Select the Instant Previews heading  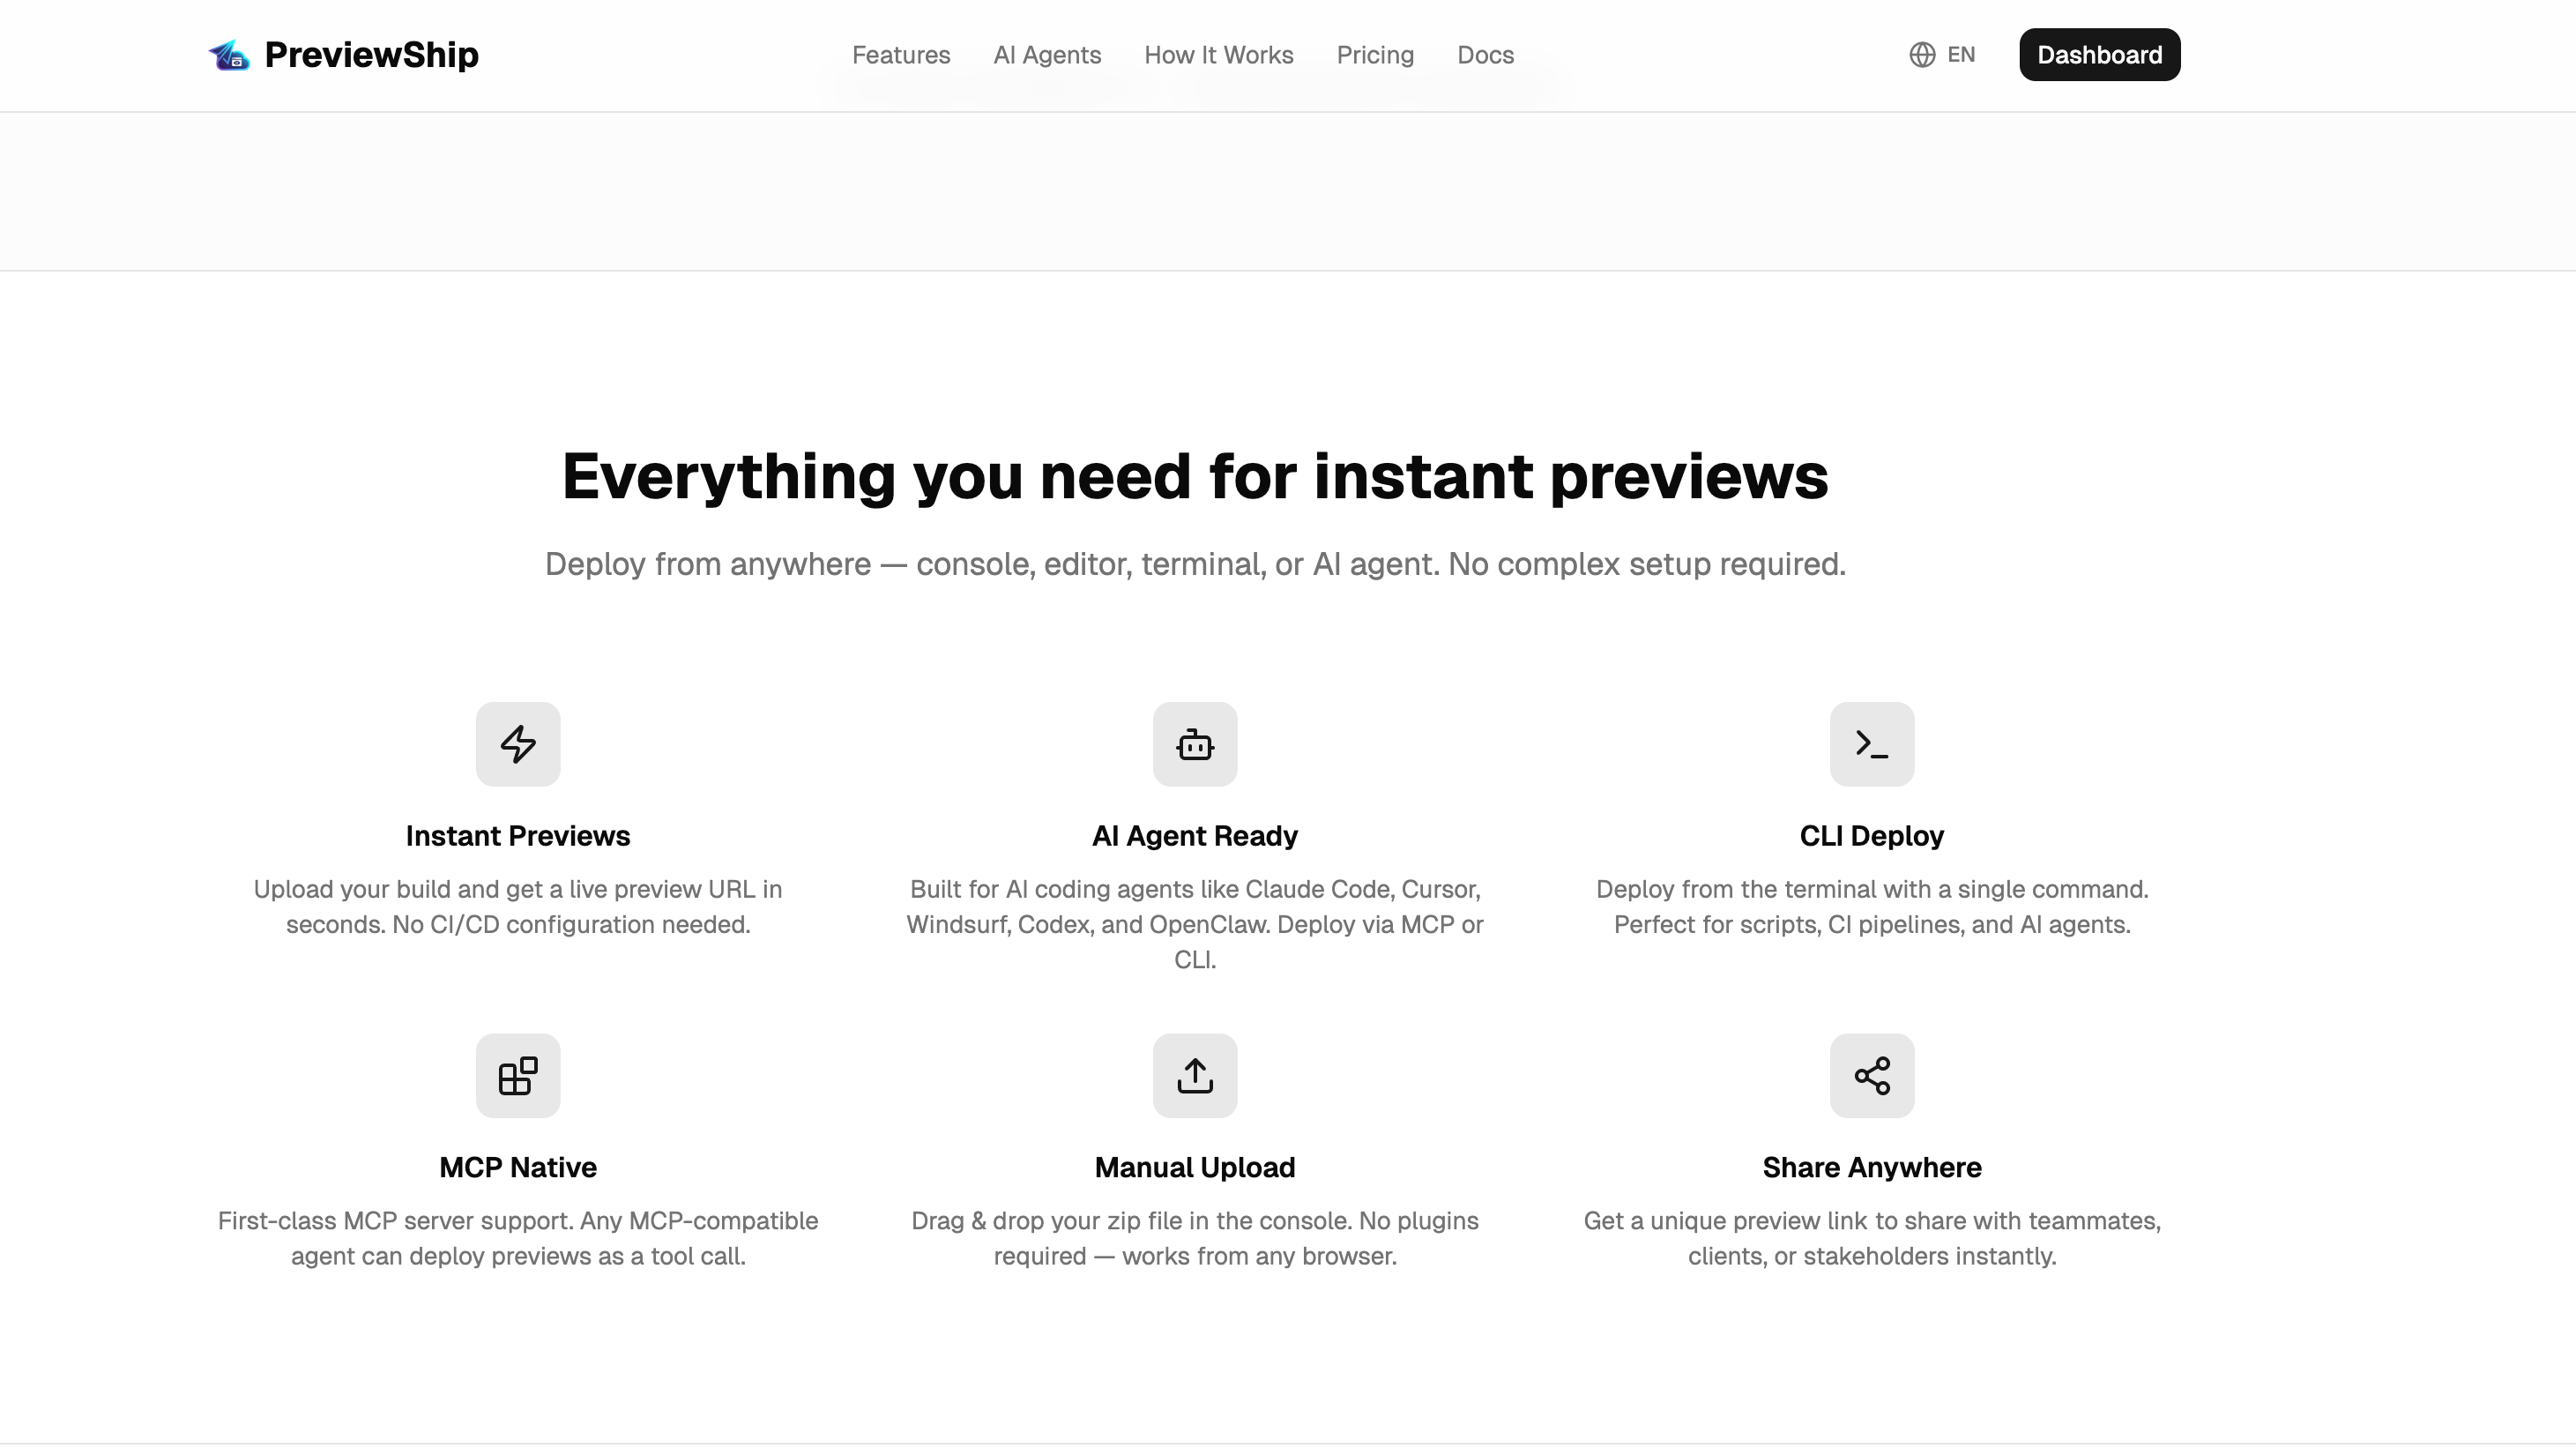[x=518, y=836]
